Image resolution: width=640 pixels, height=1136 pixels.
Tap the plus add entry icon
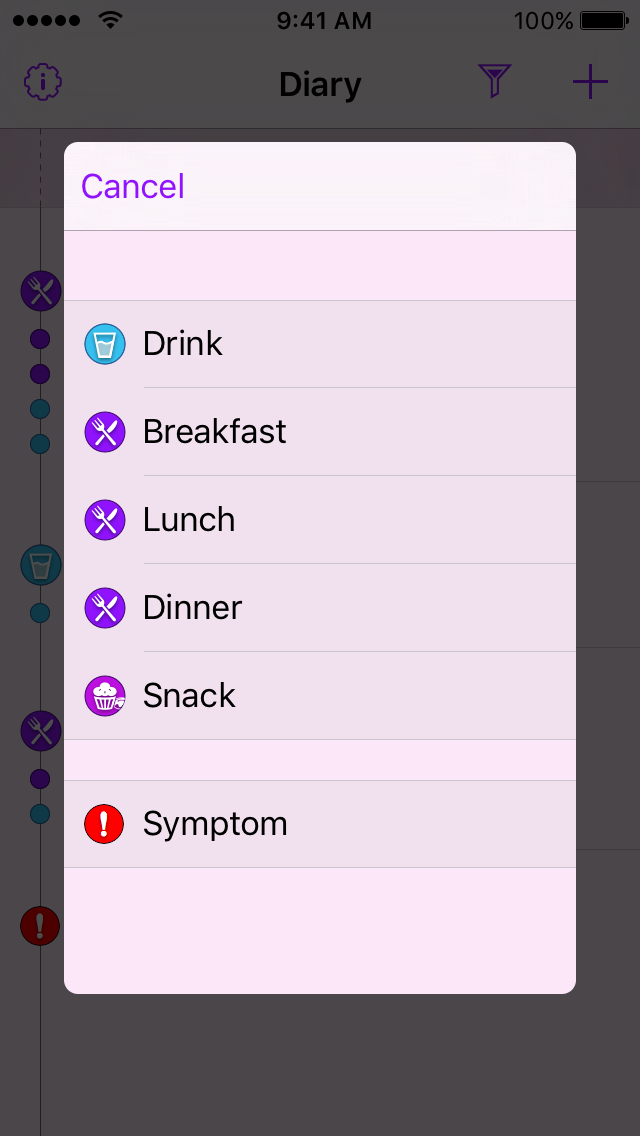tap(590, 82)
